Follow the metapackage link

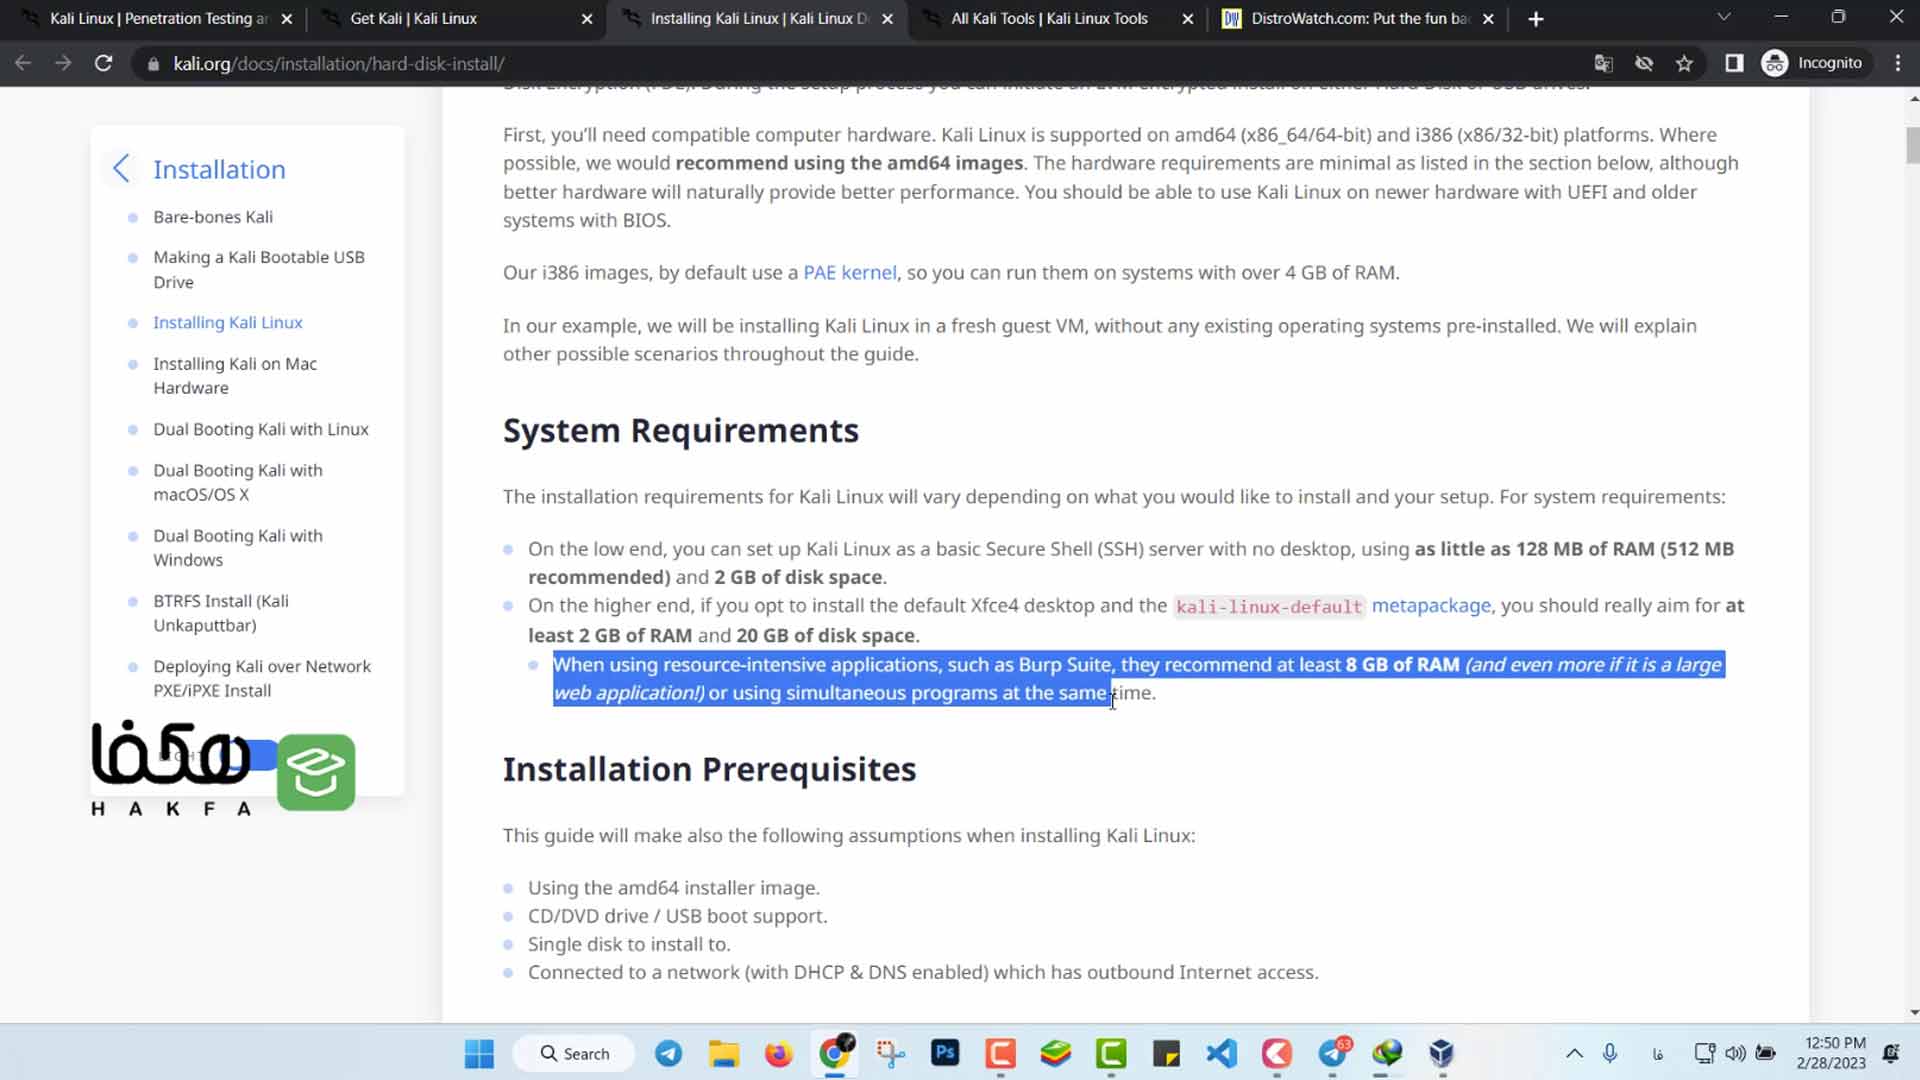(x=1431, y=605)
